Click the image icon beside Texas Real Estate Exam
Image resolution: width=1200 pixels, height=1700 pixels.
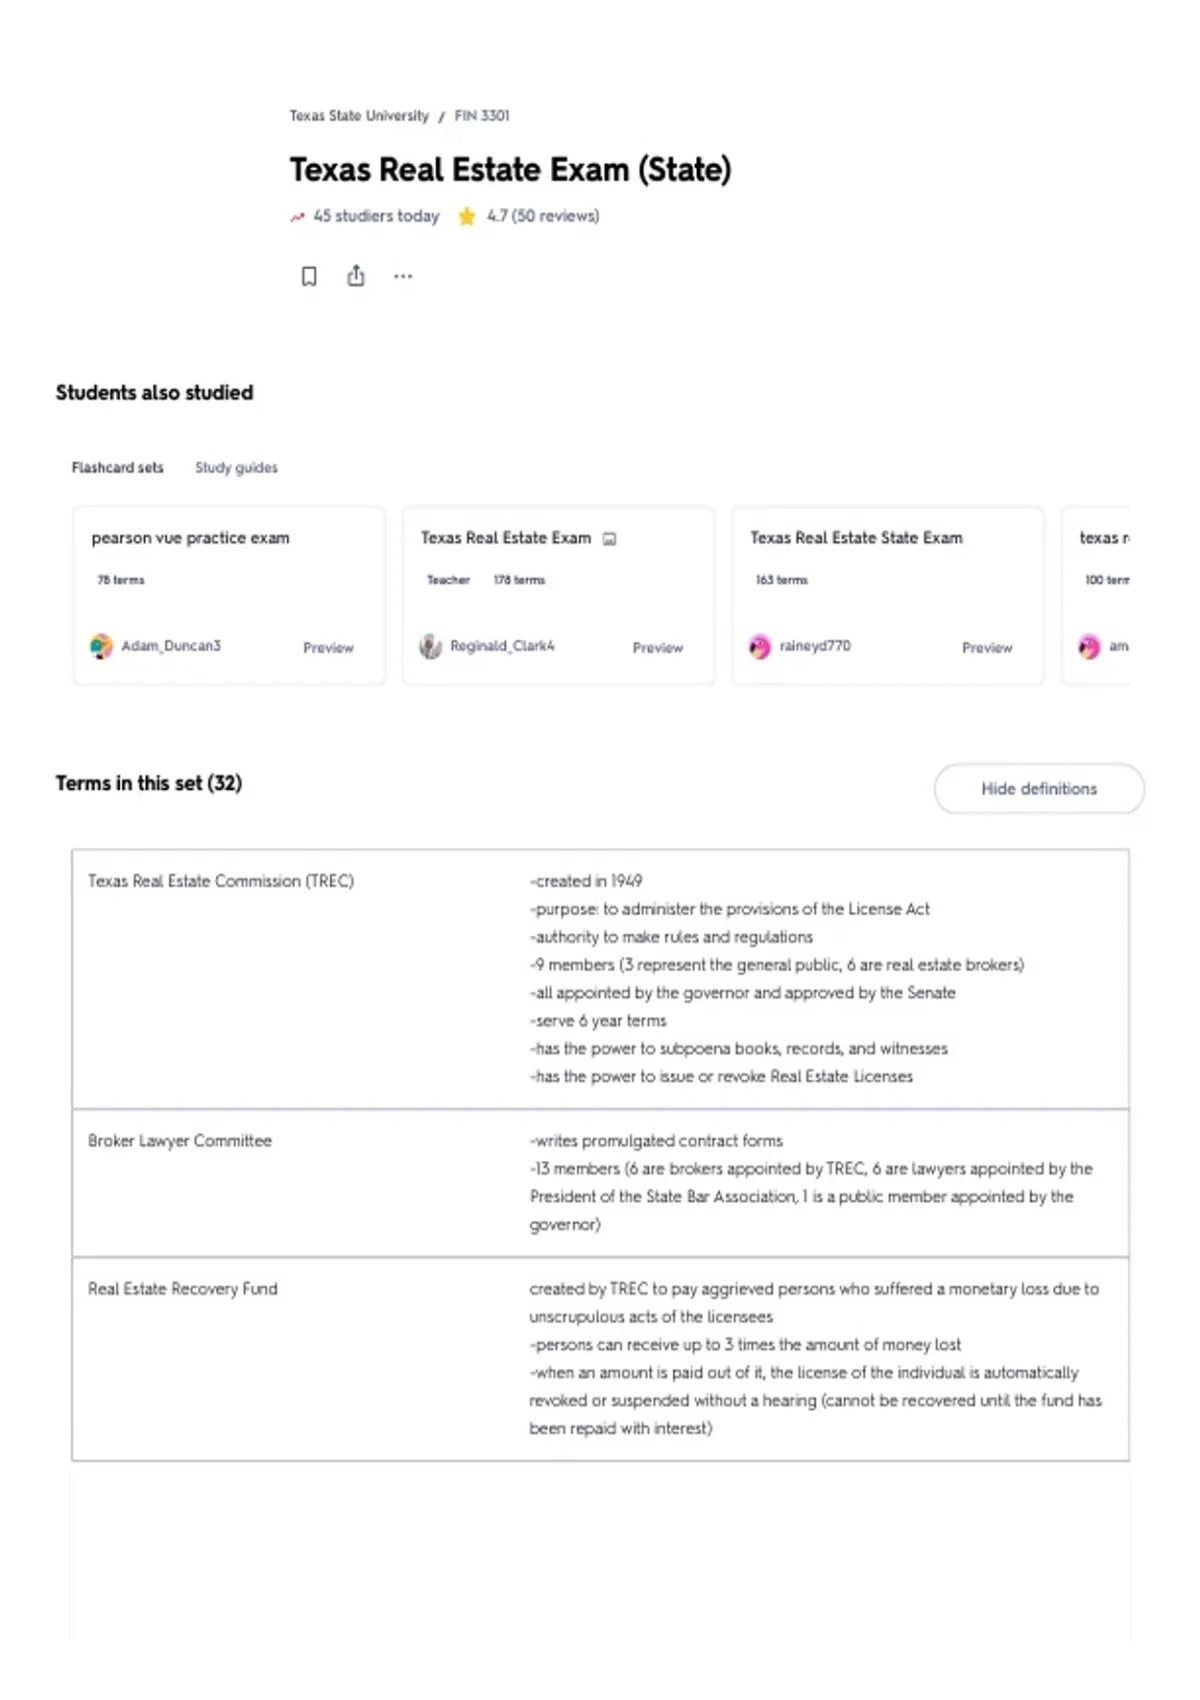click(610, 539)
